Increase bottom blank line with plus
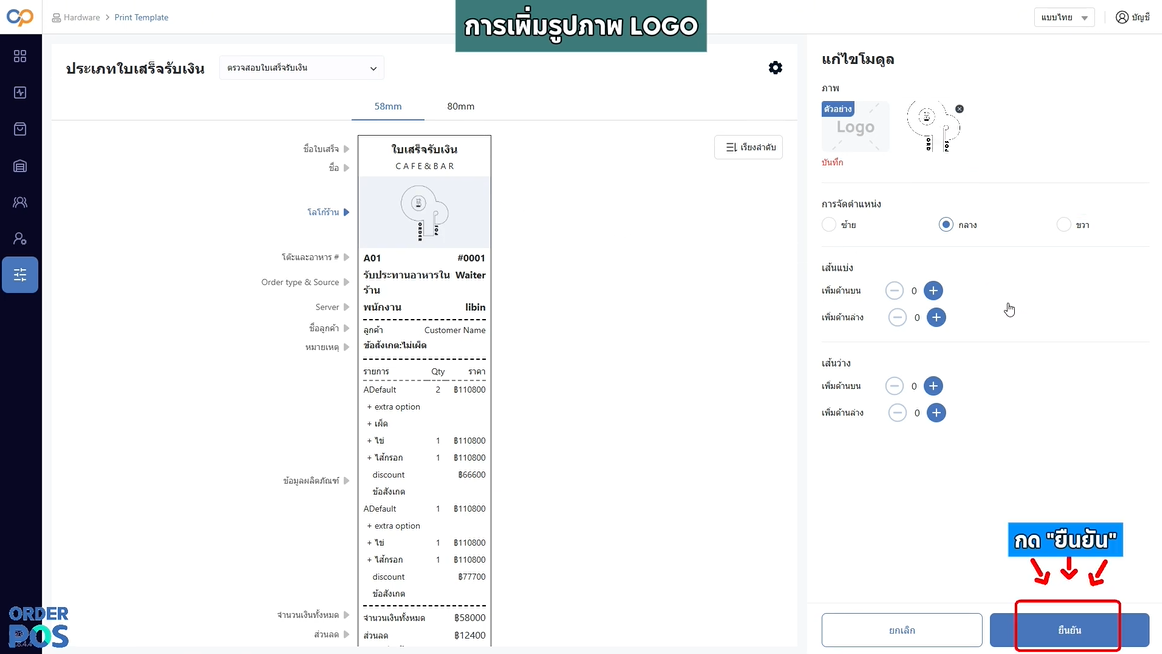1162x654 pixels. tap(936, 413)
